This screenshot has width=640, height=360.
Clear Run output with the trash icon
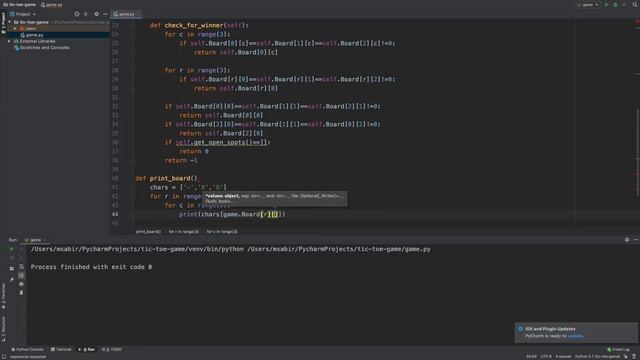21,293
